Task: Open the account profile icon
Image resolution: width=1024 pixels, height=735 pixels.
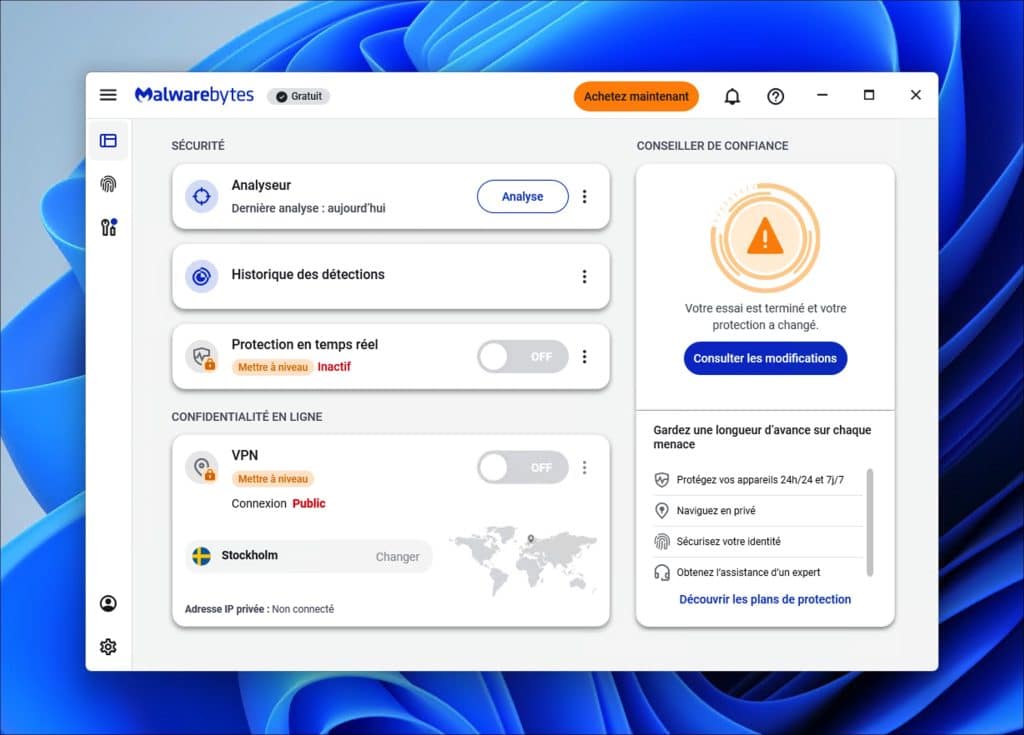Action: [108, 604]
